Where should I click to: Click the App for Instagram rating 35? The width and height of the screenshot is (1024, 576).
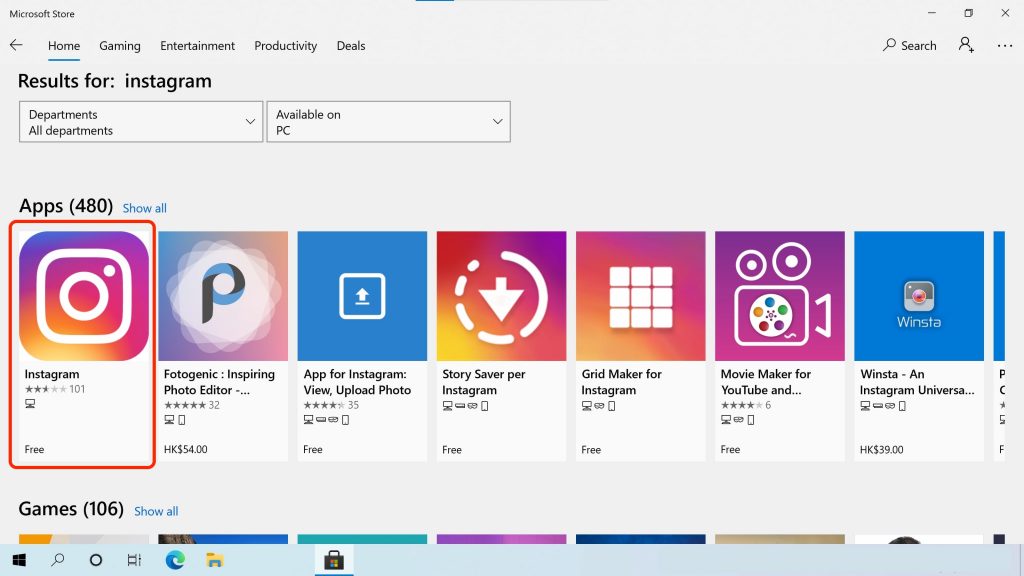331,405
